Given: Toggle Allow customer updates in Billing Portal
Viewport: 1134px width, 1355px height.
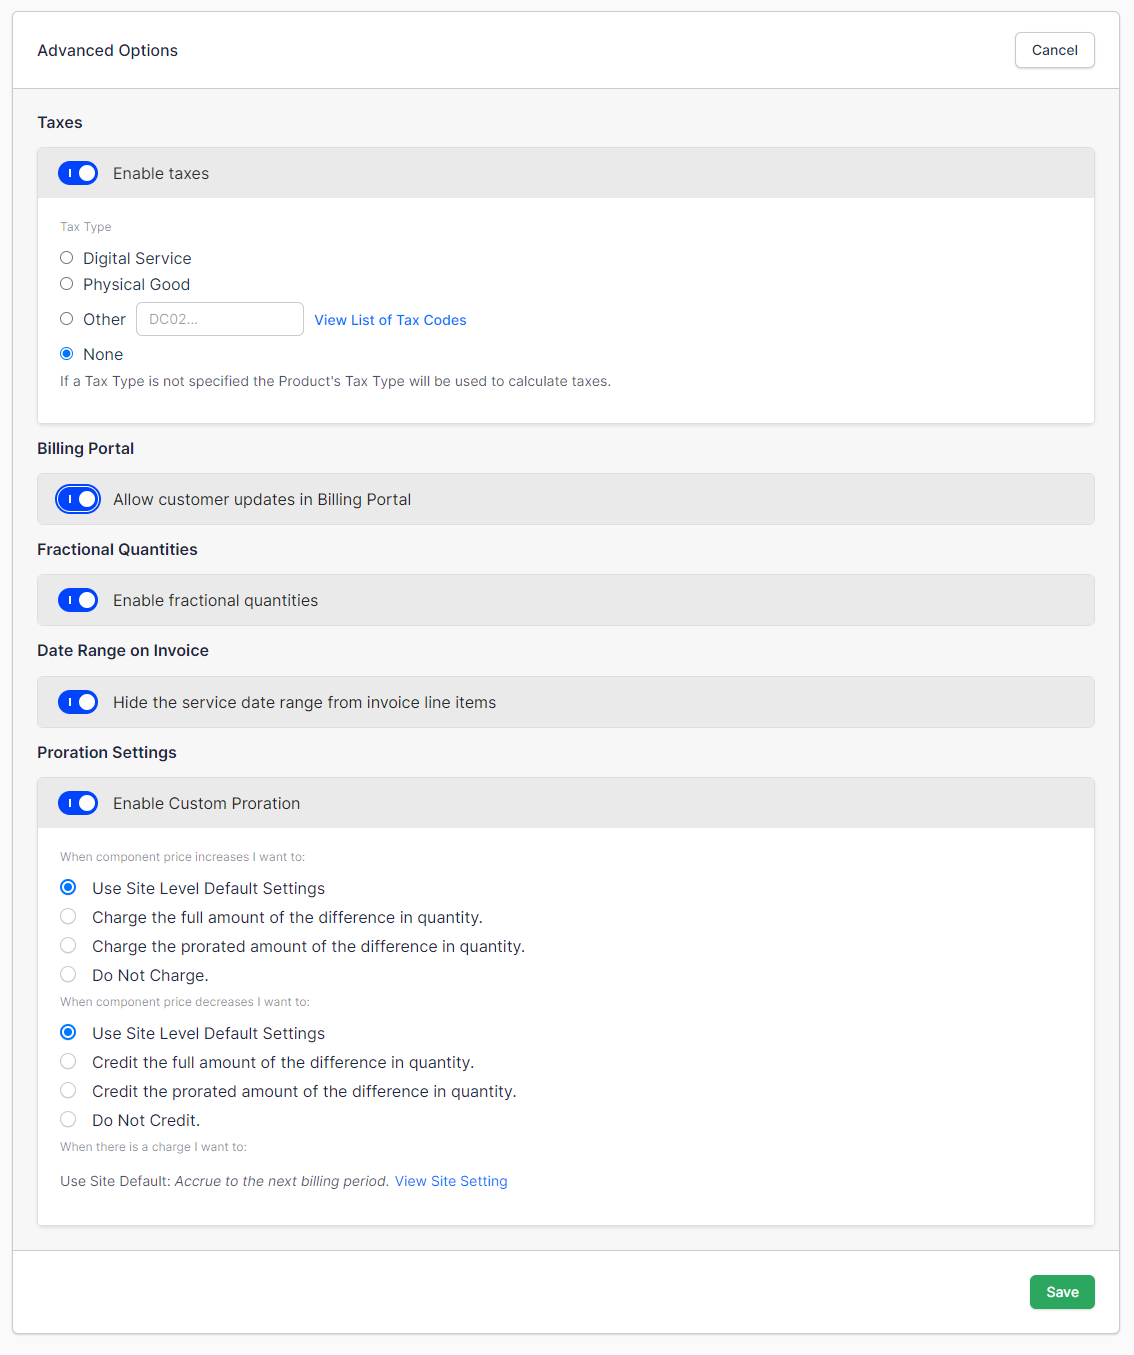Looking at the screenshot, I should coord(78,499).
